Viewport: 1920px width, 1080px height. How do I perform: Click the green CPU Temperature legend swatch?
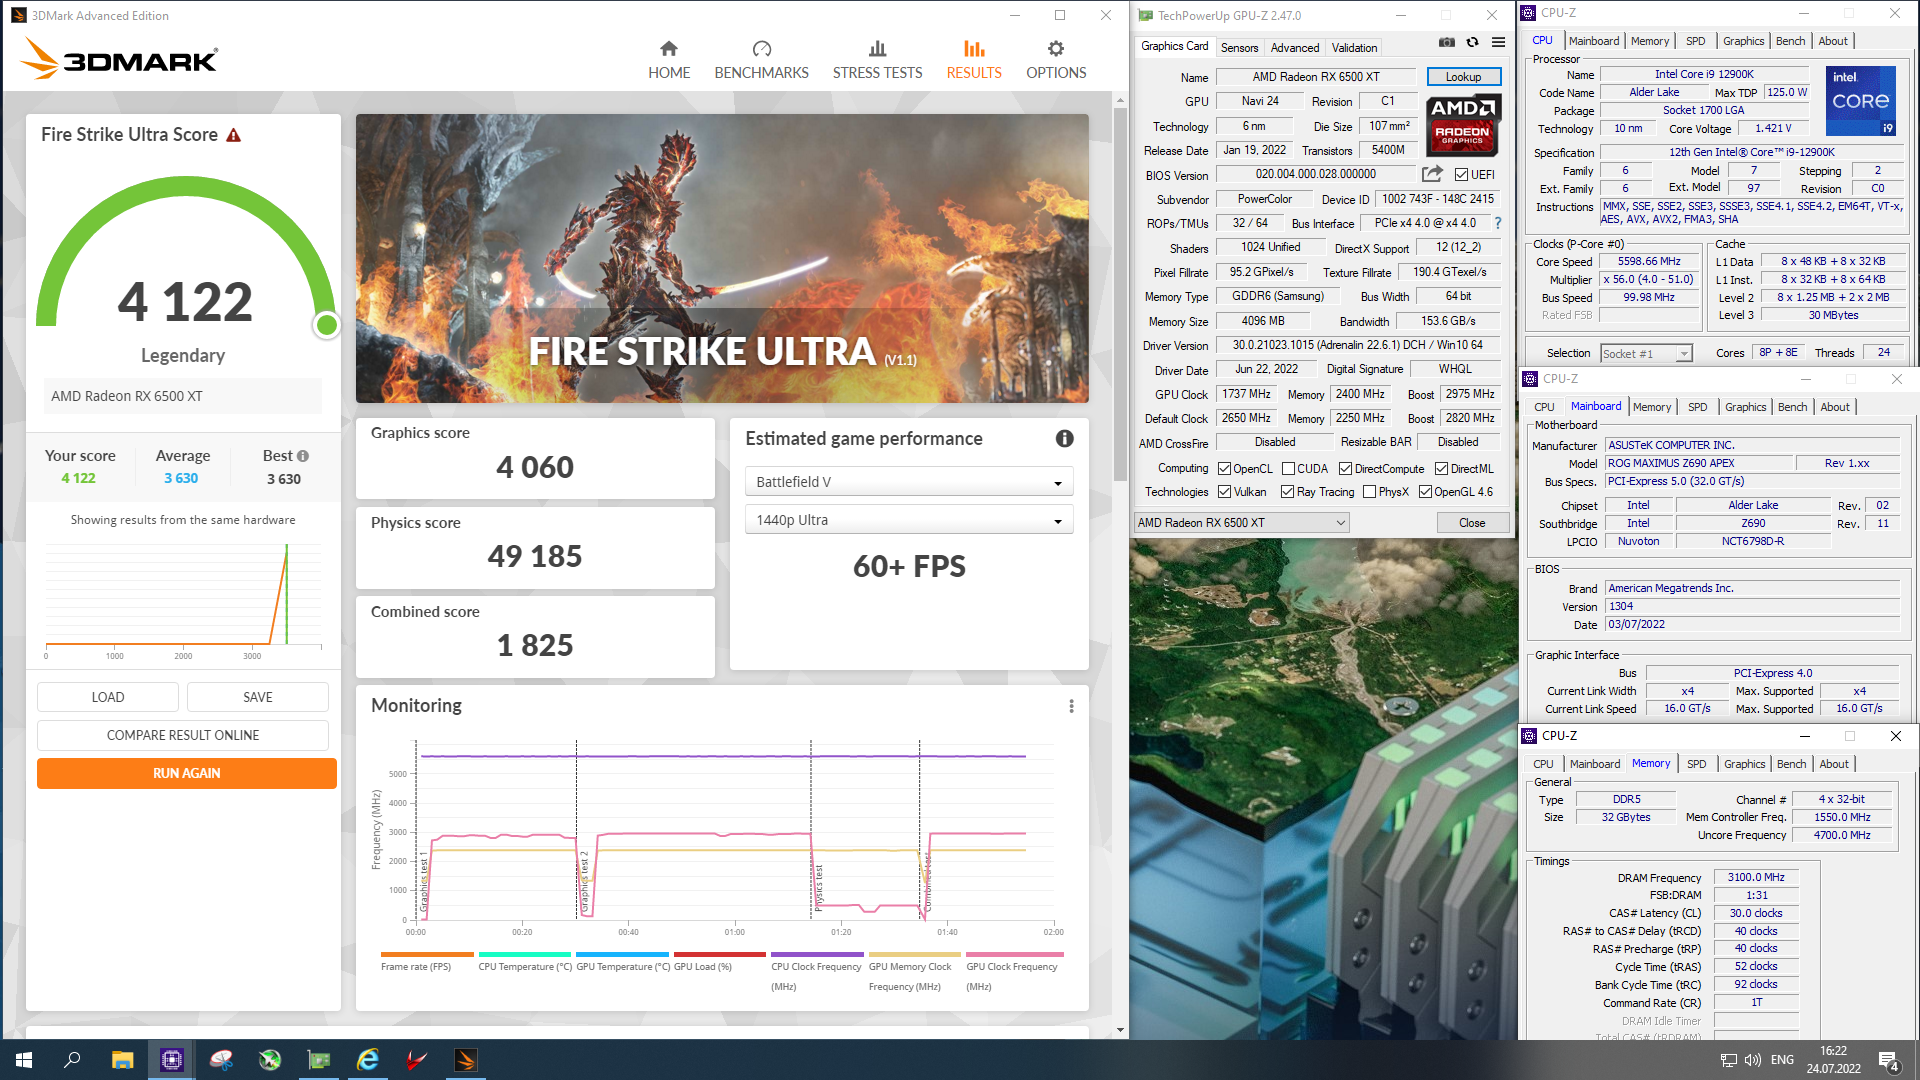pyautogui.click(x=525, y=955)
